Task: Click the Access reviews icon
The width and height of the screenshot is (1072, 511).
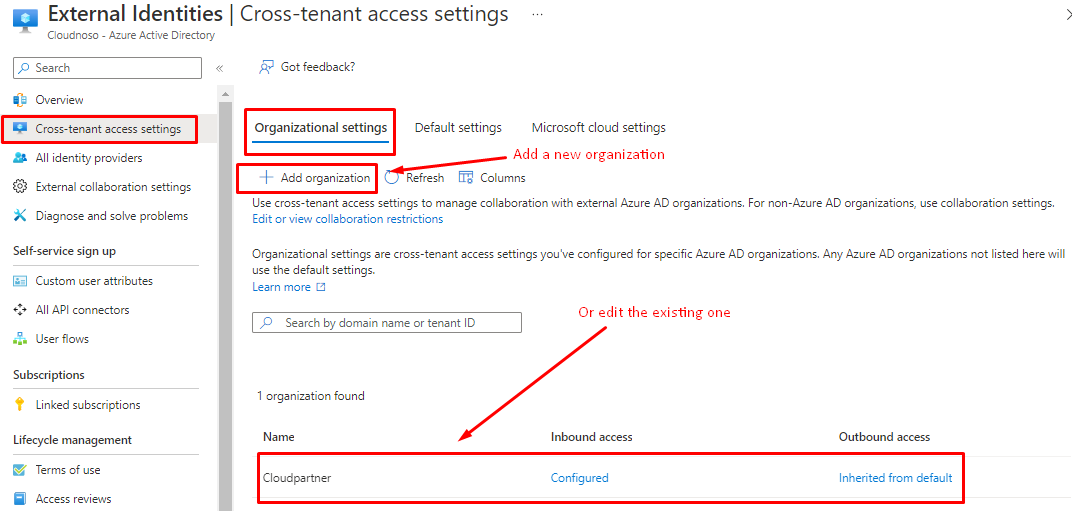Action: (20, 499)
